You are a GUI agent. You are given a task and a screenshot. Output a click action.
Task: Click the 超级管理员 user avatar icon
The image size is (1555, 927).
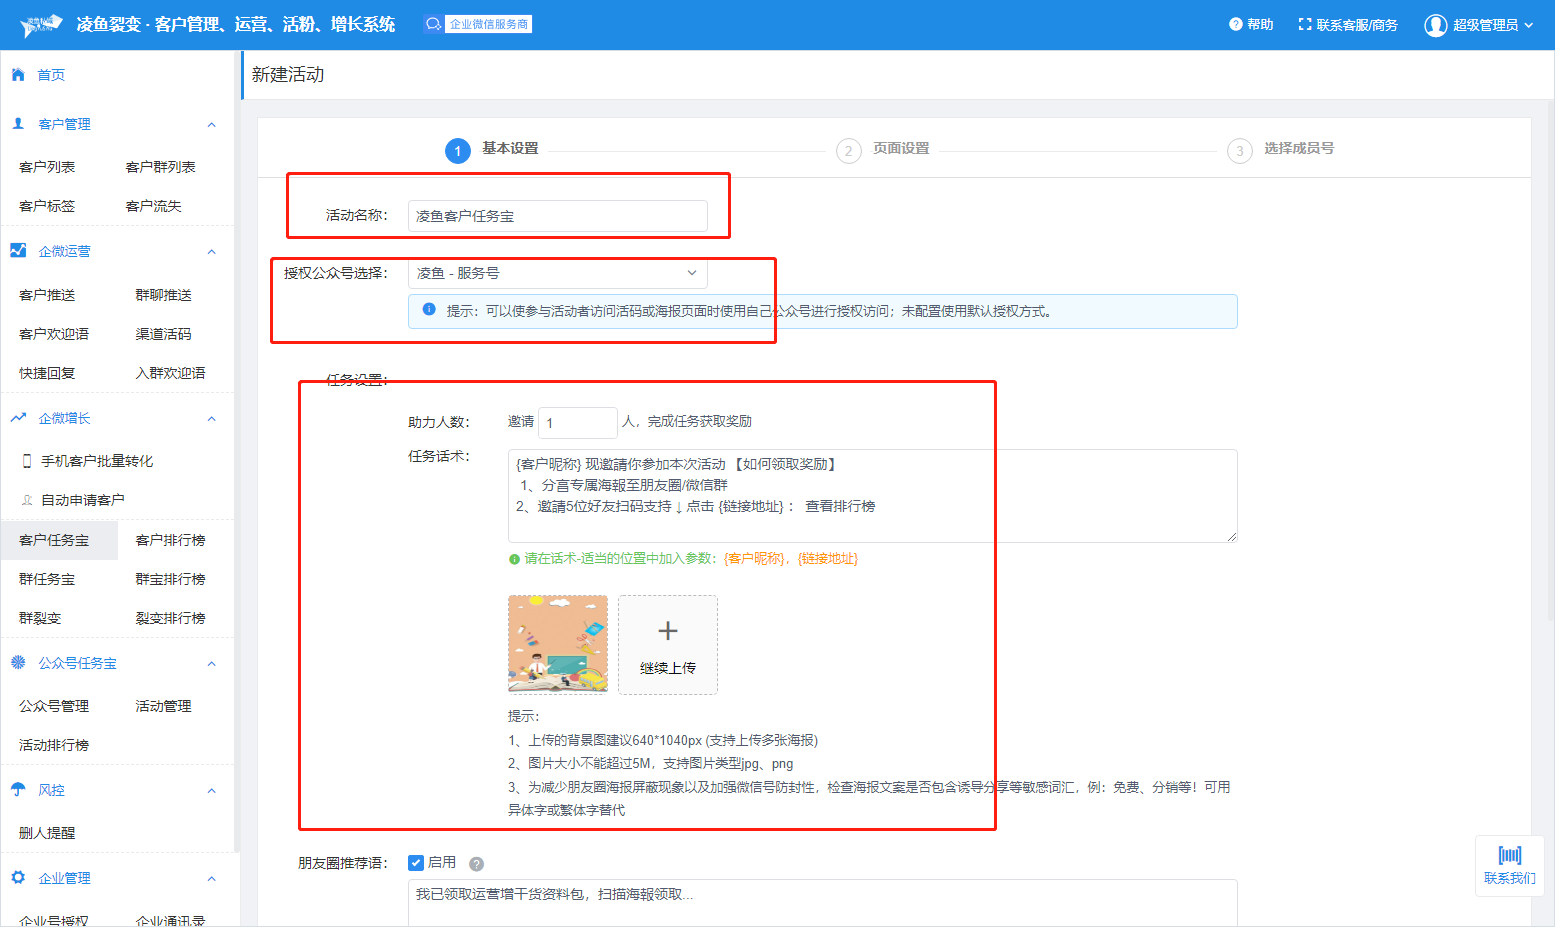1435,25
